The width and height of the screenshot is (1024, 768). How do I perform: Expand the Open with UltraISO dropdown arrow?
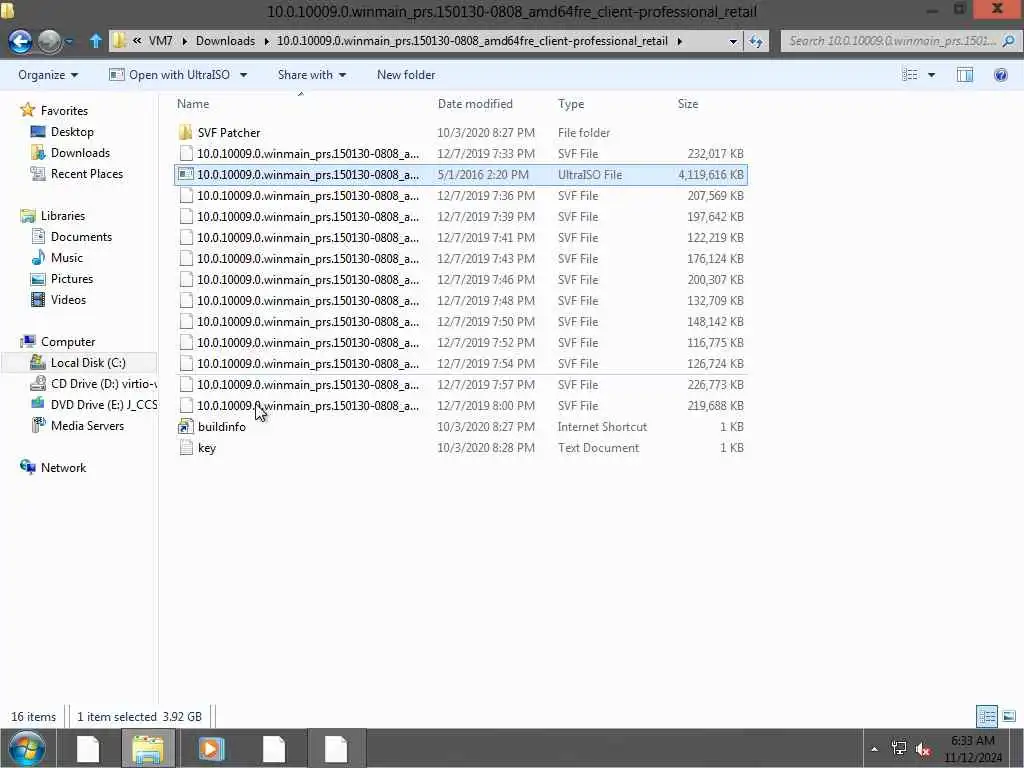pyautogui.click(x=244, y=75)
